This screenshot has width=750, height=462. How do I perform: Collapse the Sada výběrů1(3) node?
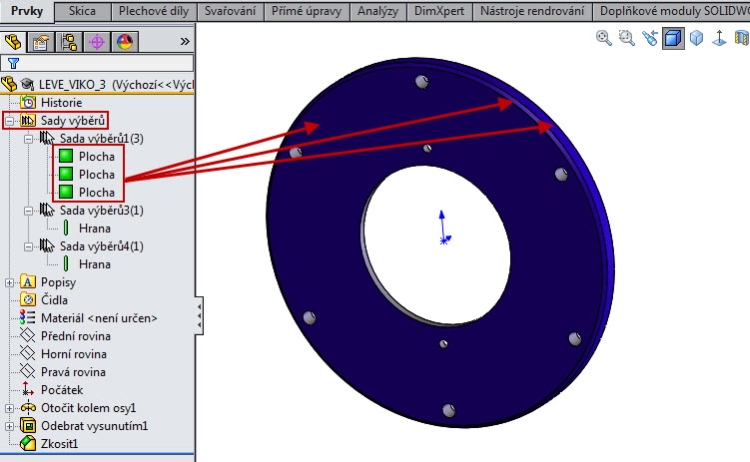click(28, 139)
